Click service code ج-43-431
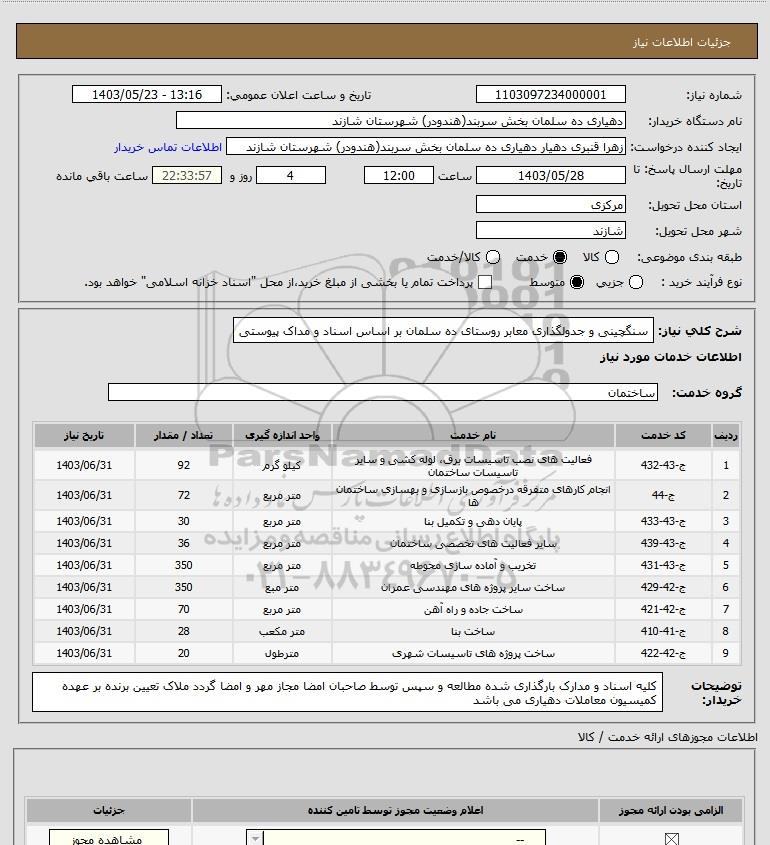Image resolution: width=770 pixels, height=845 pixels. [663, 565]
